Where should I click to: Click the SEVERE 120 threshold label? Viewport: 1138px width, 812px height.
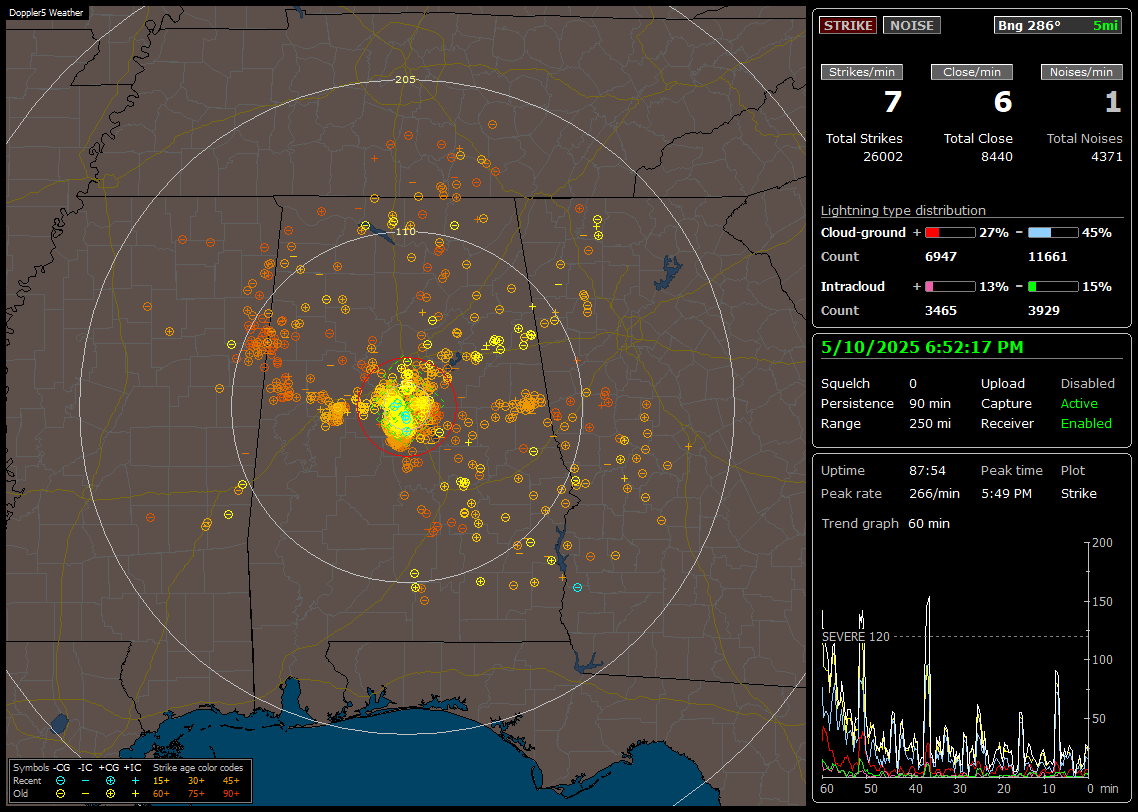pyautogui.click(x=855, y=637)
